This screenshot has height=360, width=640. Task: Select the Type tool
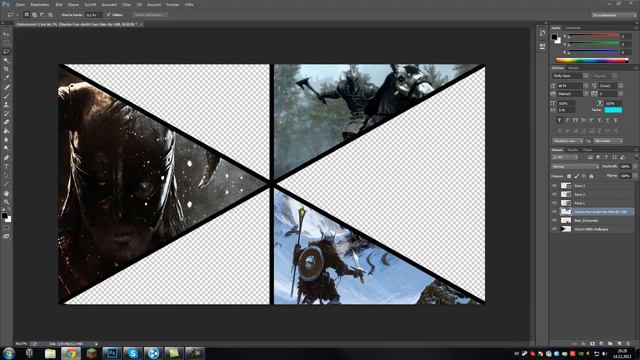point(6,167)
